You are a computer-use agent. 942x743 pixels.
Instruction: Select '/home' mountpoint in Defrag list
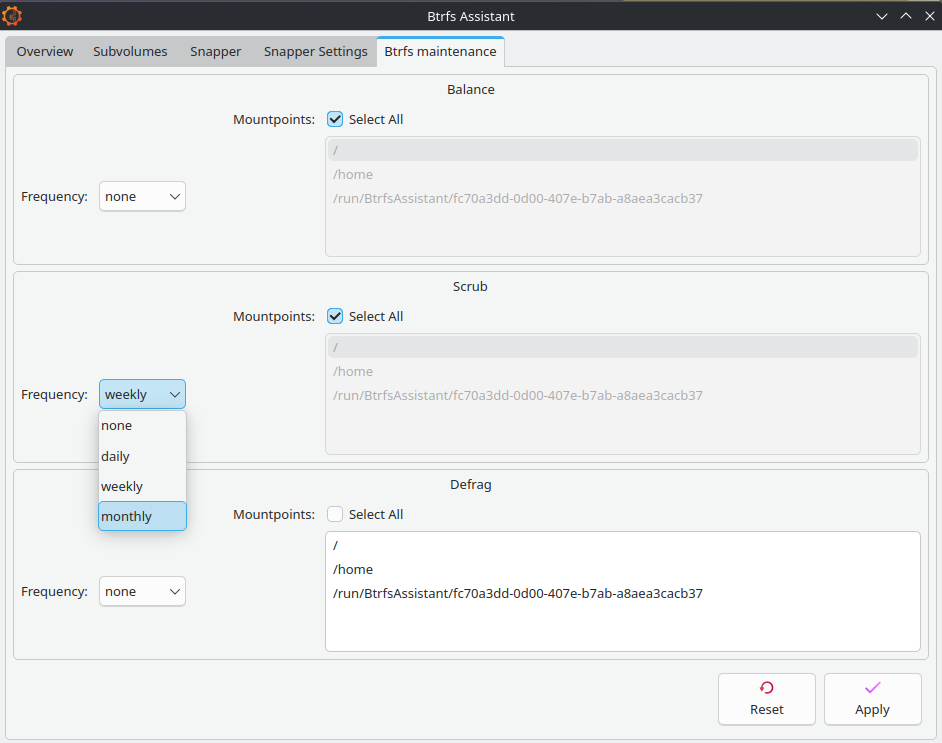[623, 569]
